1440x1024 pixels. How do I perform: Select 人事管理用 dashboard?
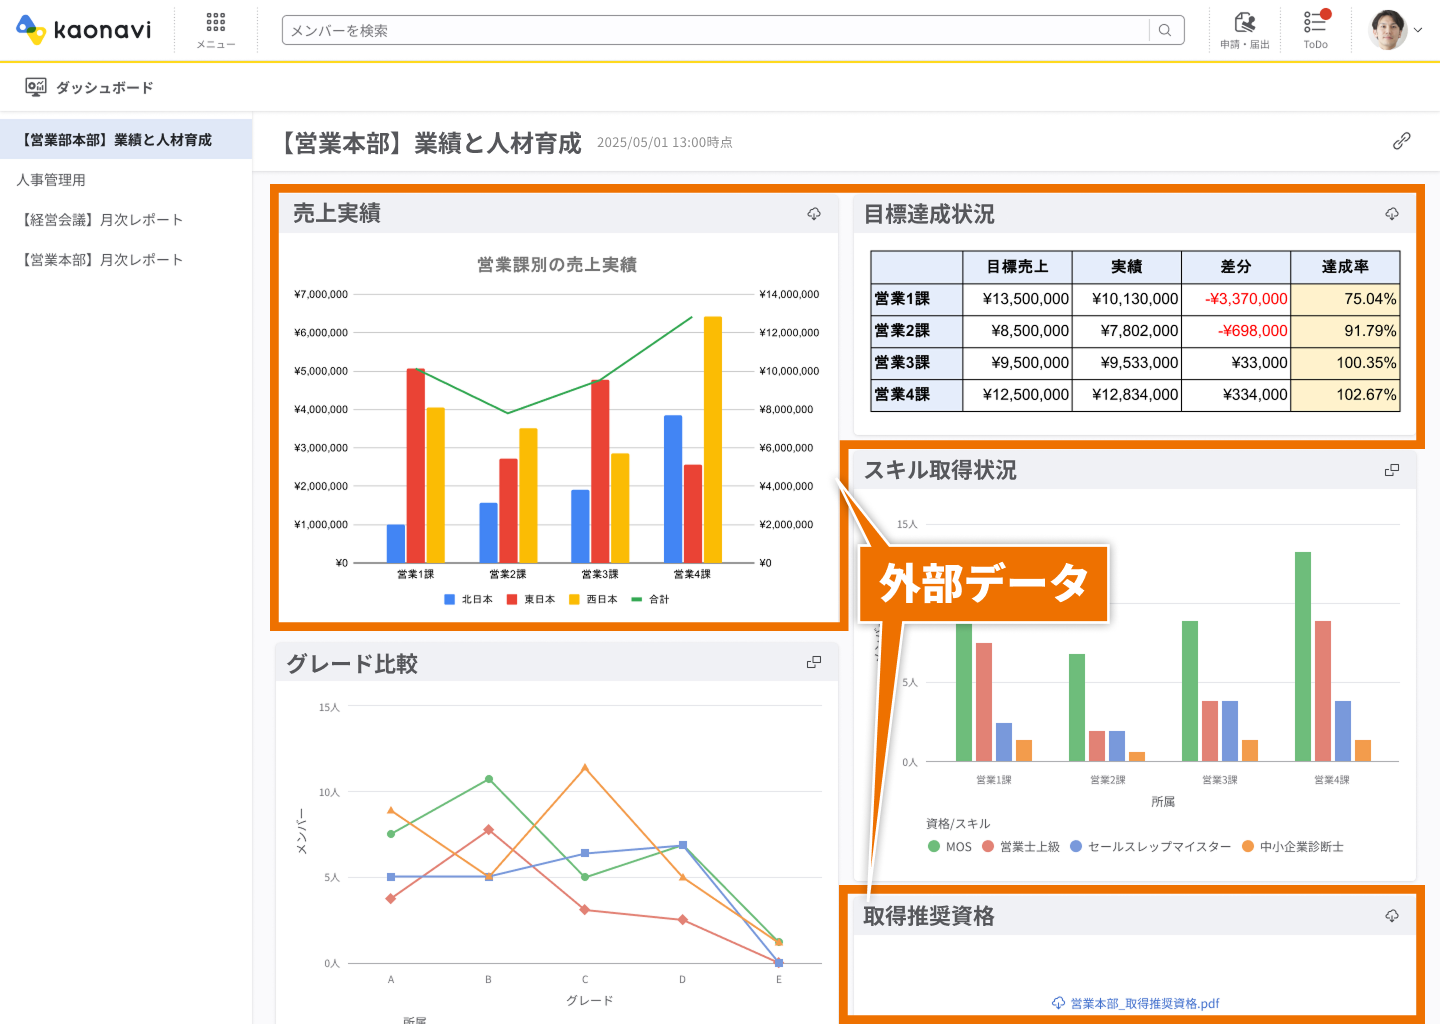(x=126, y=180)
